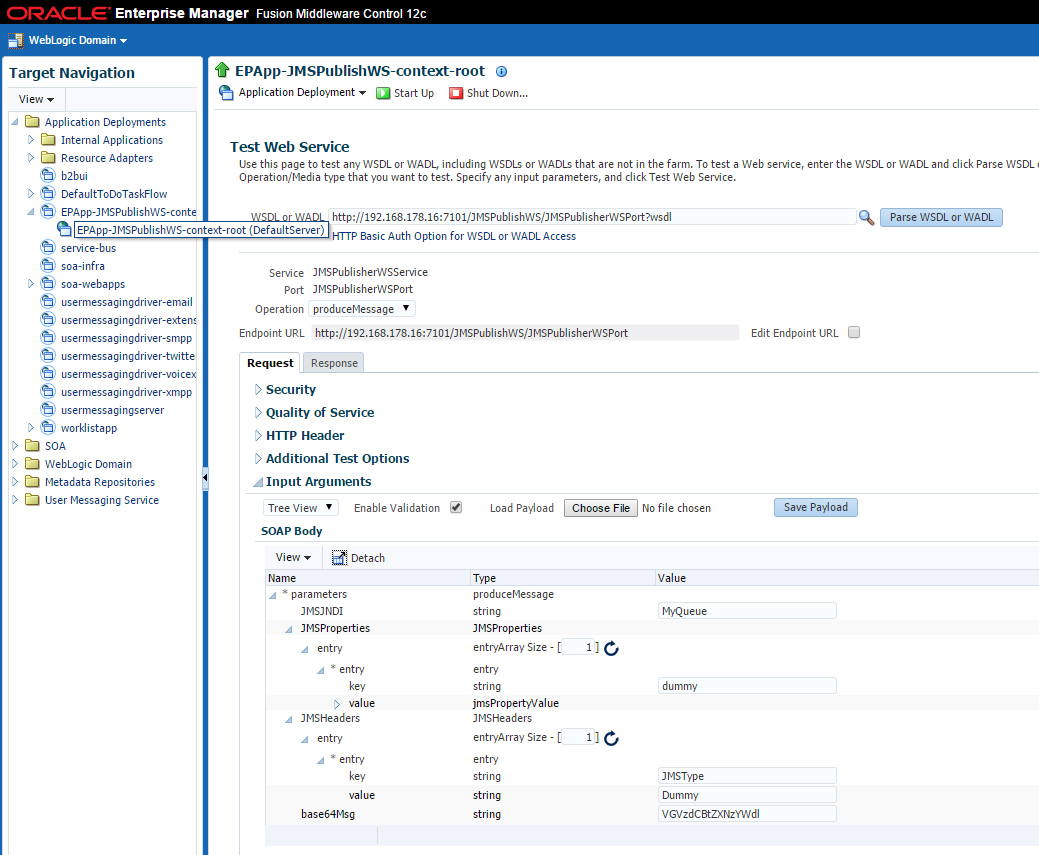Click the Choose File button
Screen dimensions: 1039x855
coord(600,508)
